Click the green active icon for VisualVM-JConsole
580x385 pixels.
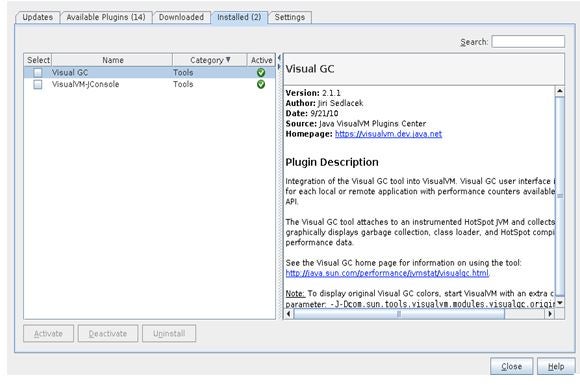click(x=261, y=84)
